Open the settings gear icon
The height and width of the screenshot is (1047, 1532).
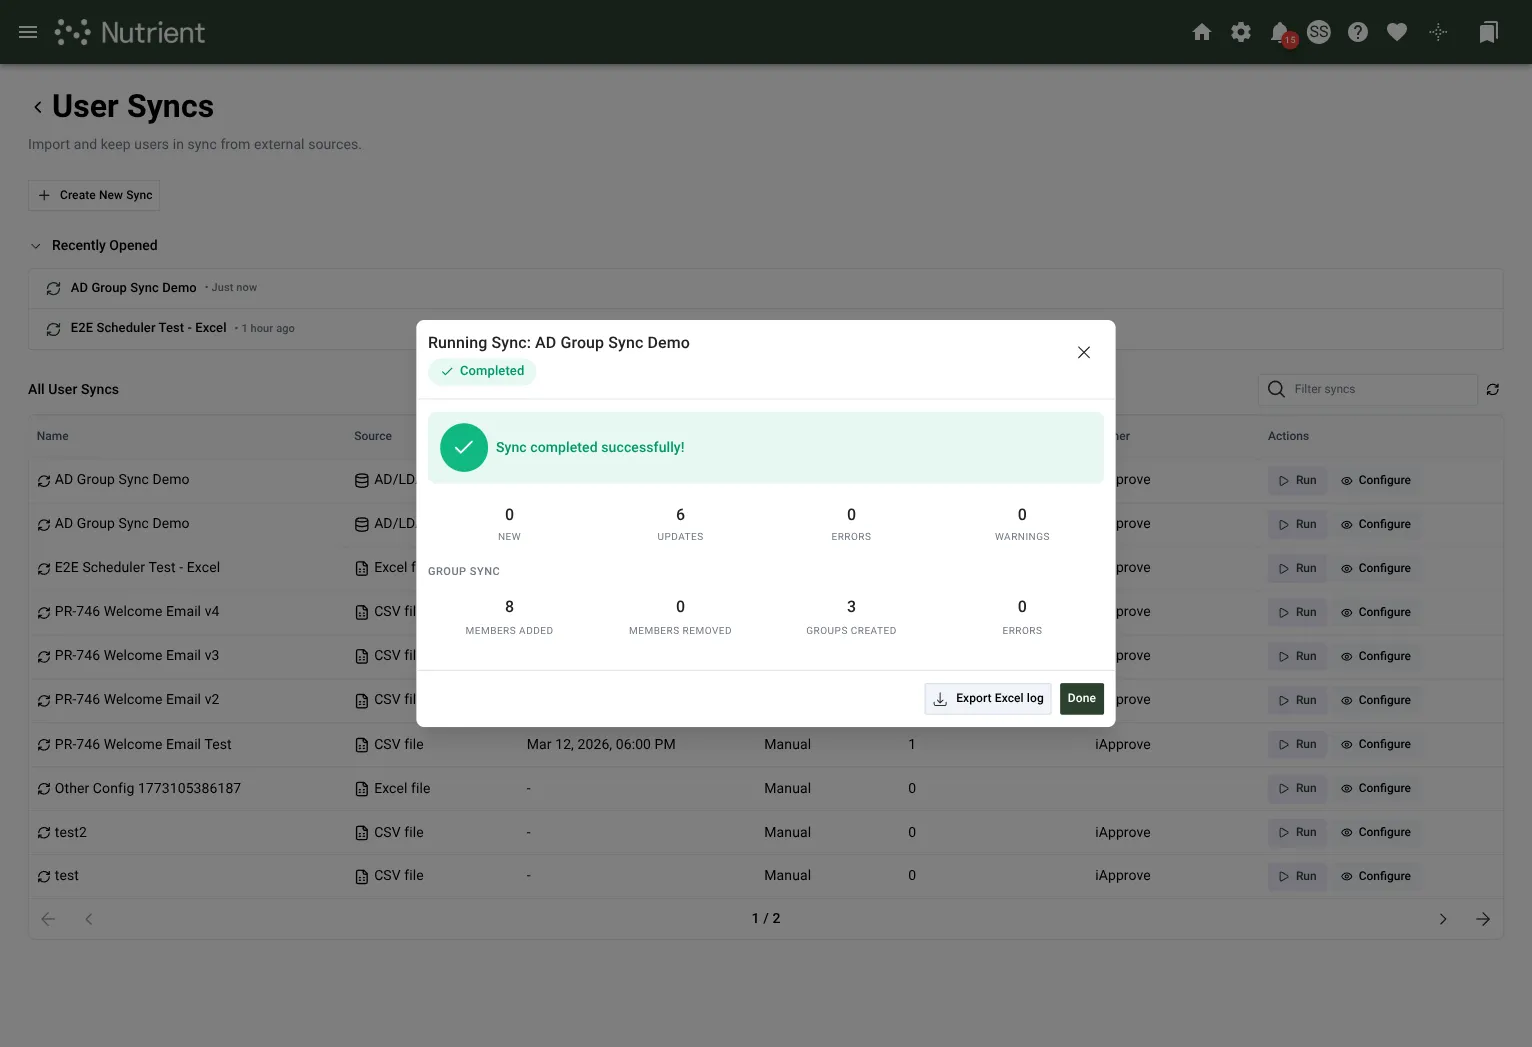coord(1241,32)
